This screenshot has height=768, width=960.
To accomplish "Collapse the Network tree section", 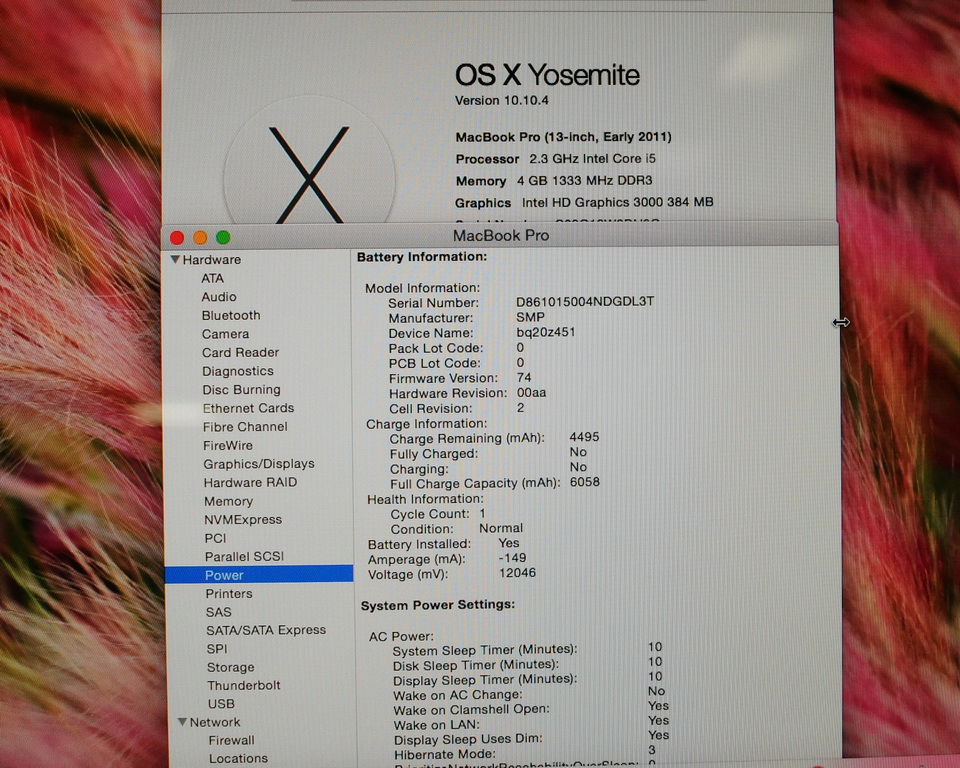I will coord(182,722).
